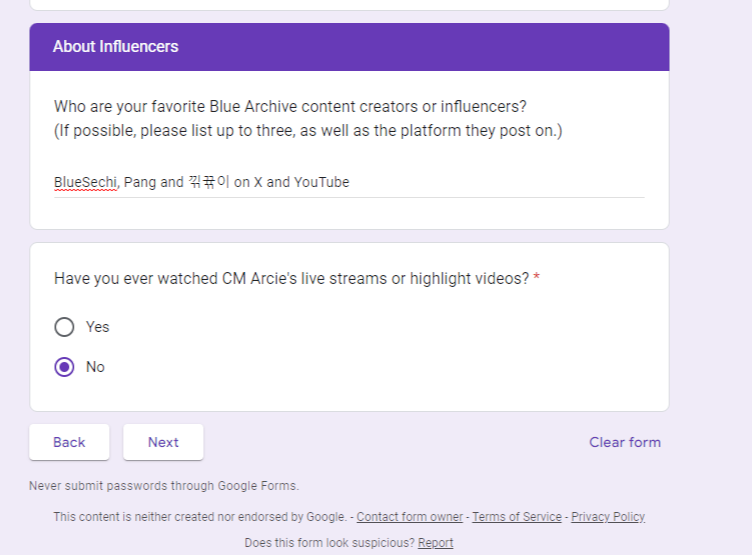Screen dimensions: 752x555
Task: Open the Contact form owner link
Action: [x=410, y=517]
